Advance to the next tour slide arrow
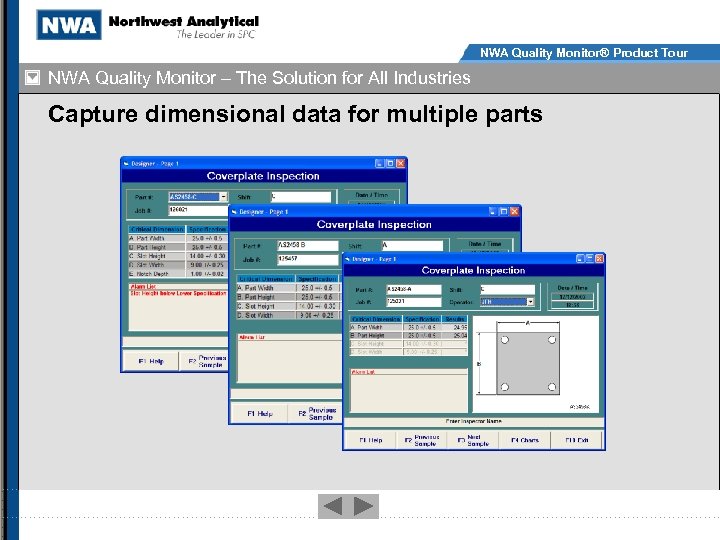The height and width of the screenshot is (540, 720). click(364, 506)
